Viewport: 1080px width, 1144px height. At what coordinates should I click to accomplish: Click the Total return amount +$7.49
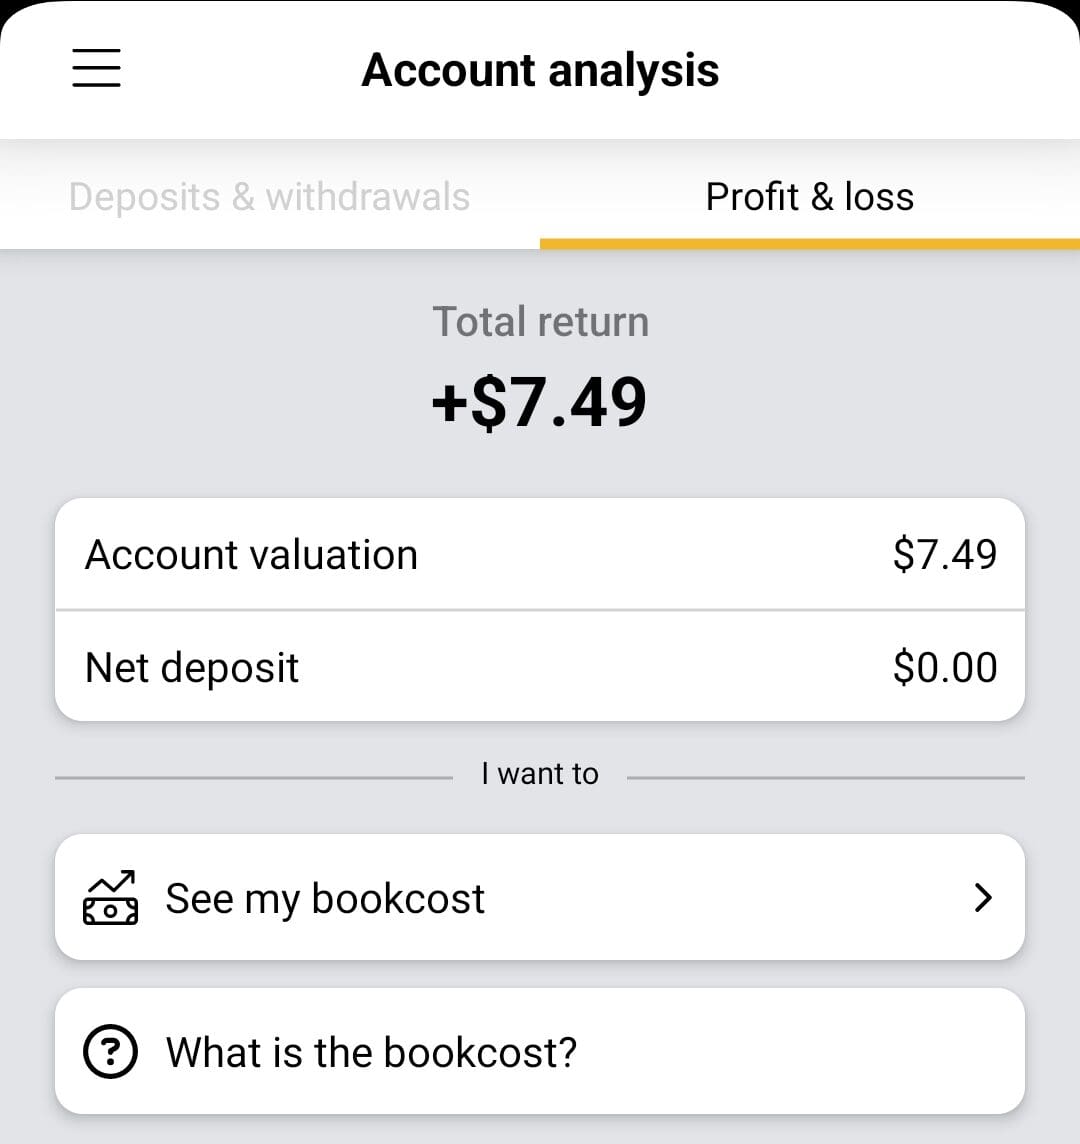(x=540, y=400)
